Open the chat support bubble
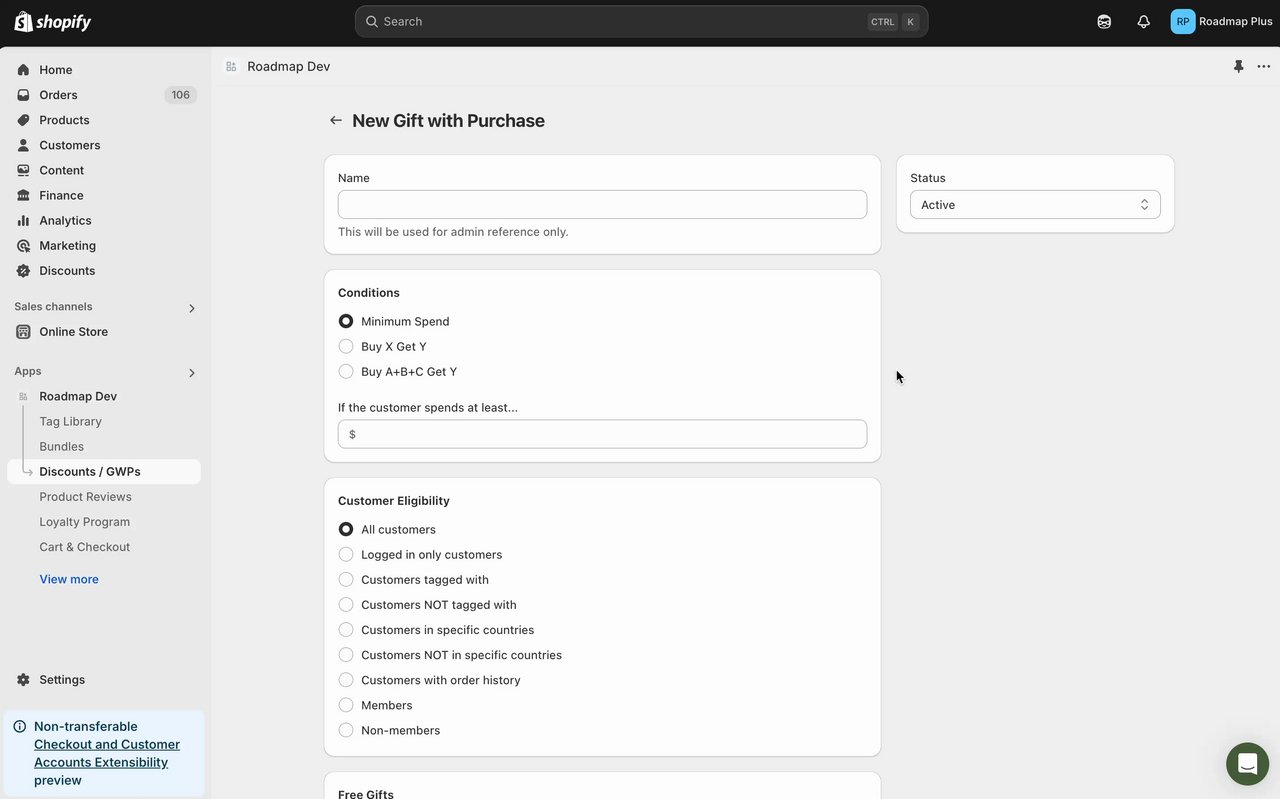Screen dimensions: 1280x799 1247,764
